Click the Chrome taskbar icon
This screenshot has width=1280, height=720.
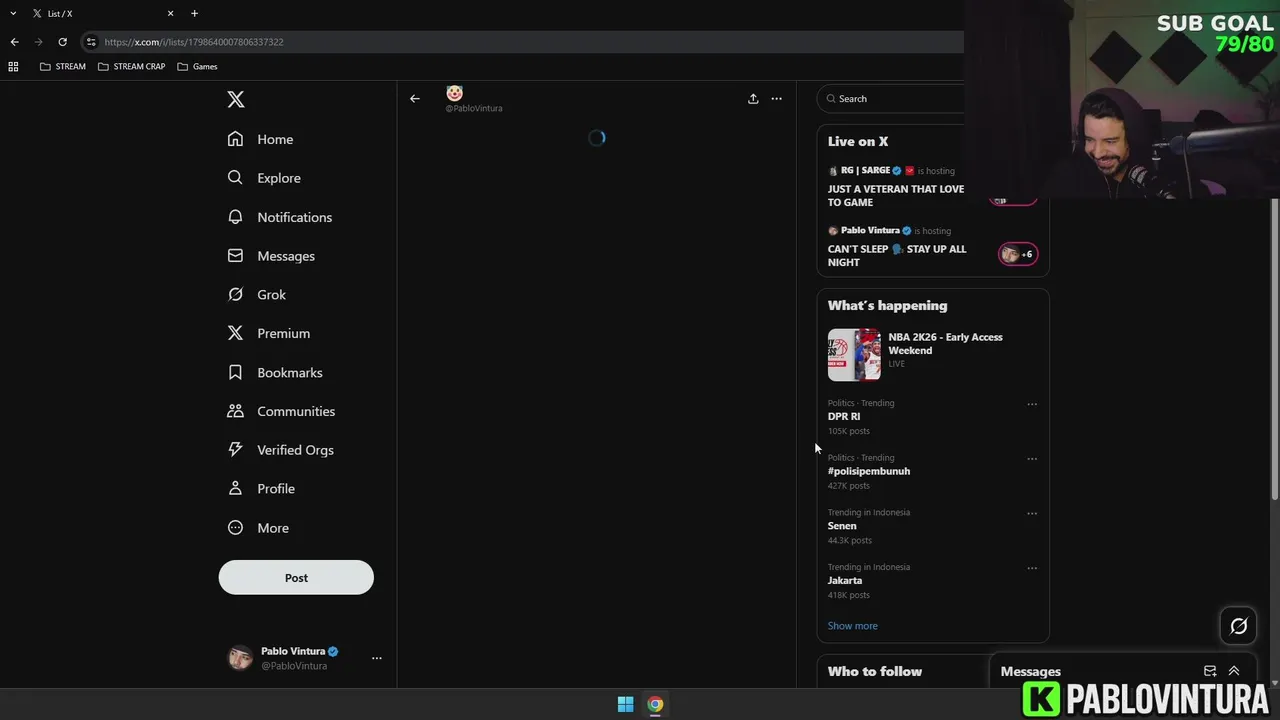655,704
